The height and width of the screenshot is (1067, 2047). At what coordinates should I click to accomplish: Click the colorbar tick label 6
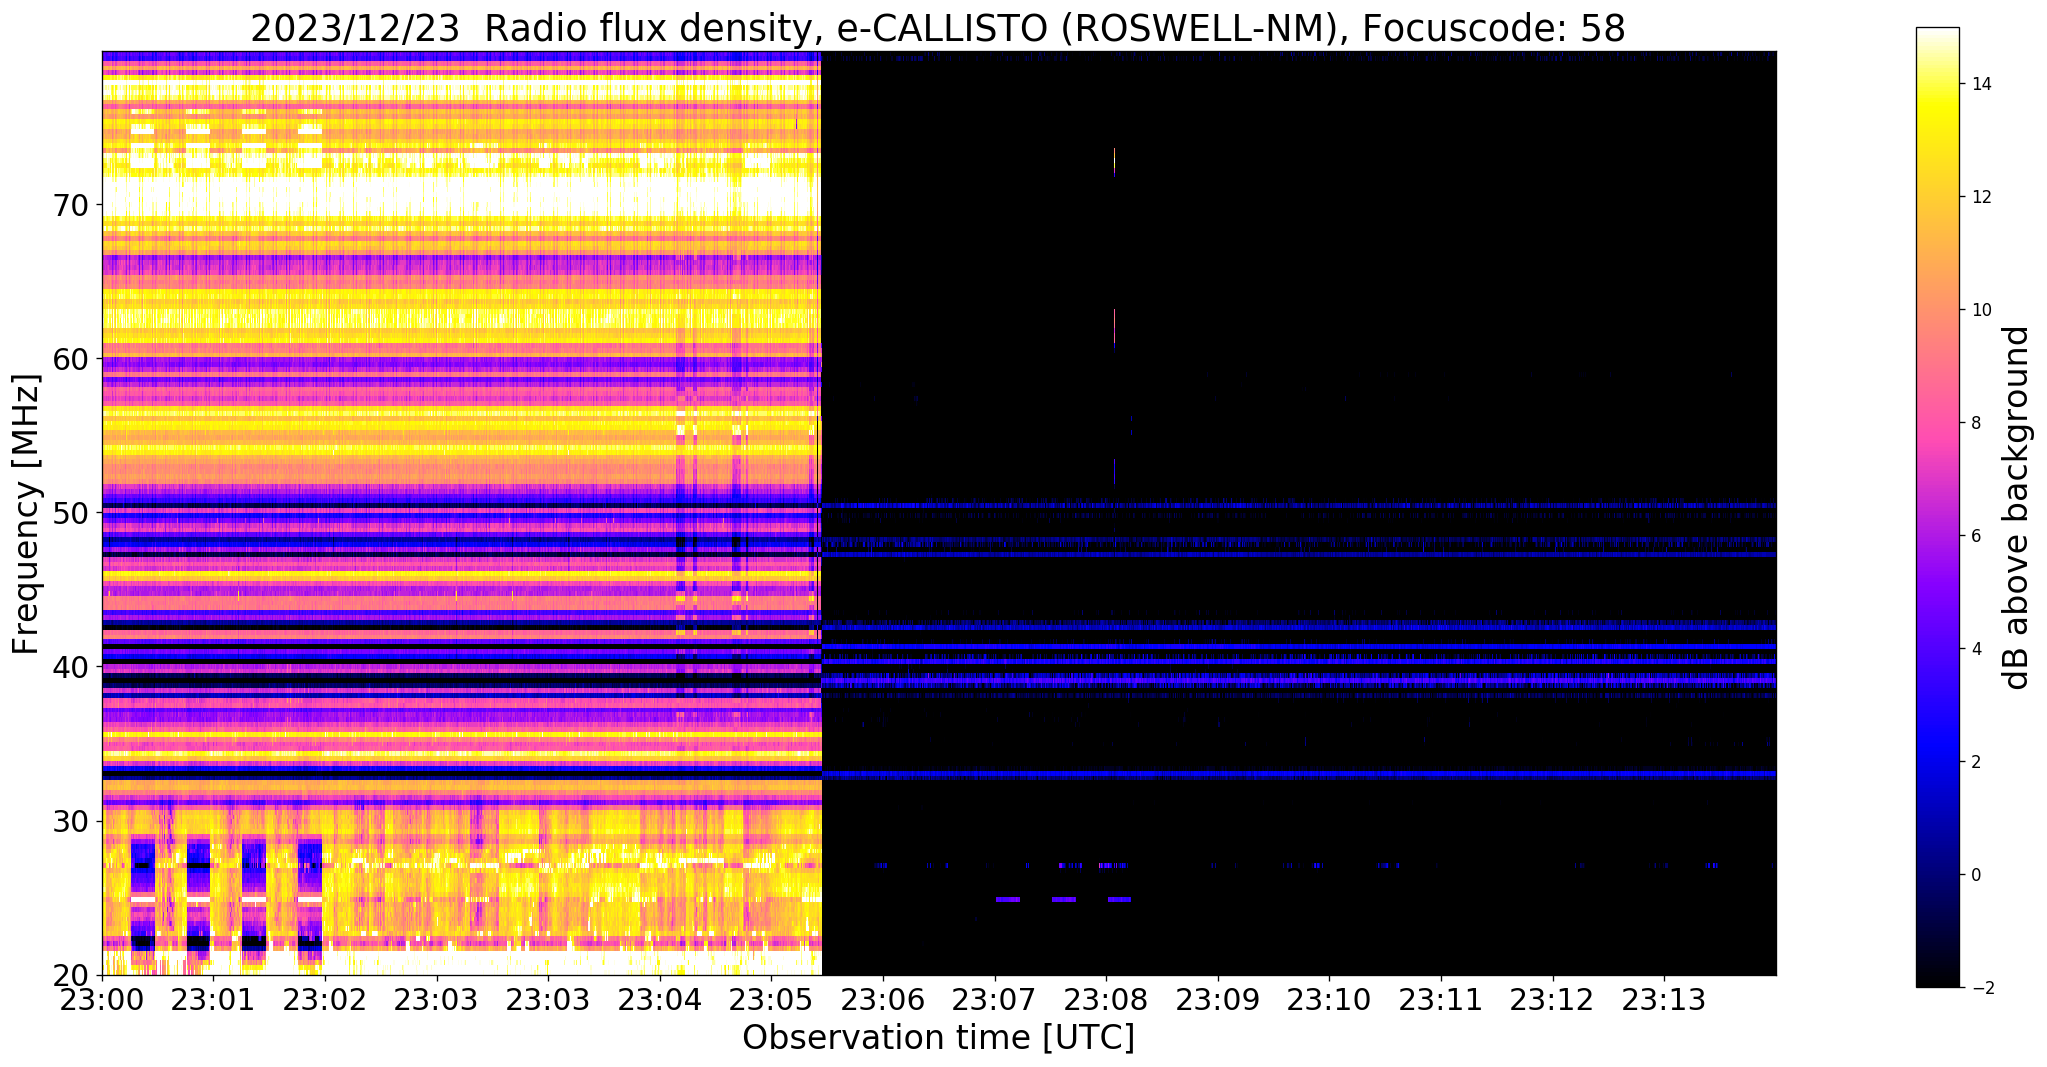point(1975,536)
